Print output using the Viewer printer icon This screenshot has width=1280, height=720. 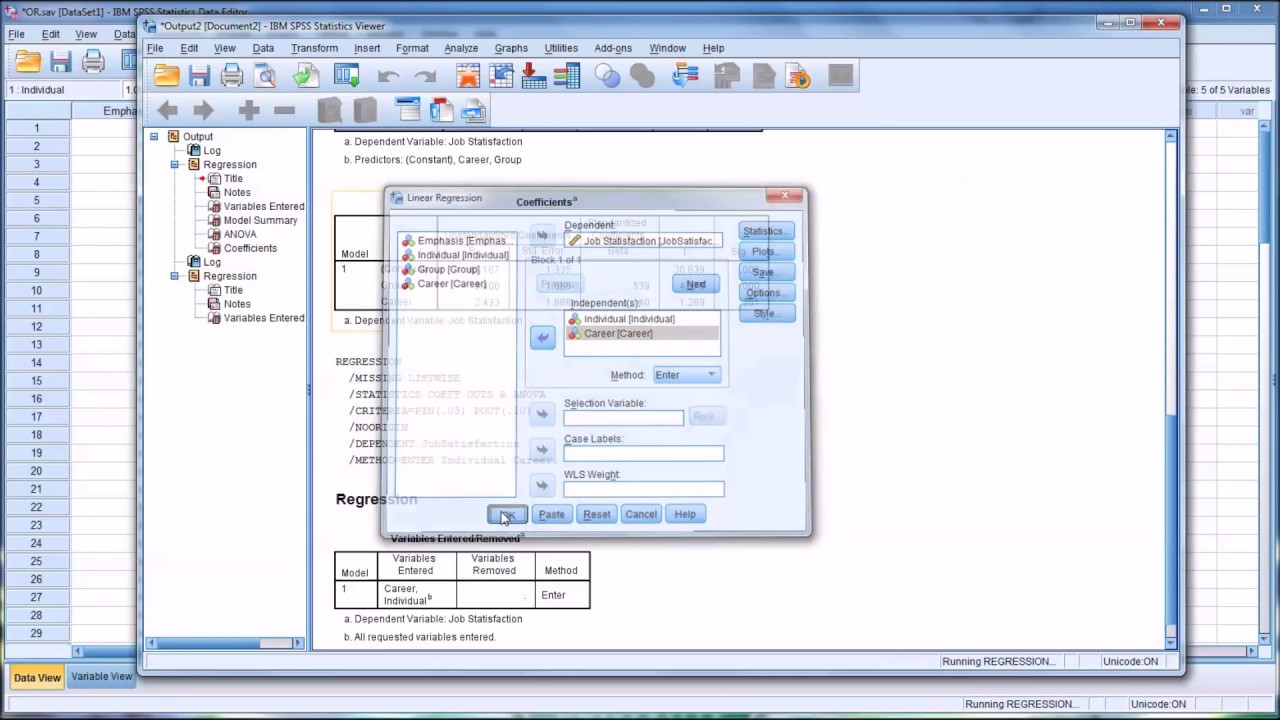click(232, 76)
